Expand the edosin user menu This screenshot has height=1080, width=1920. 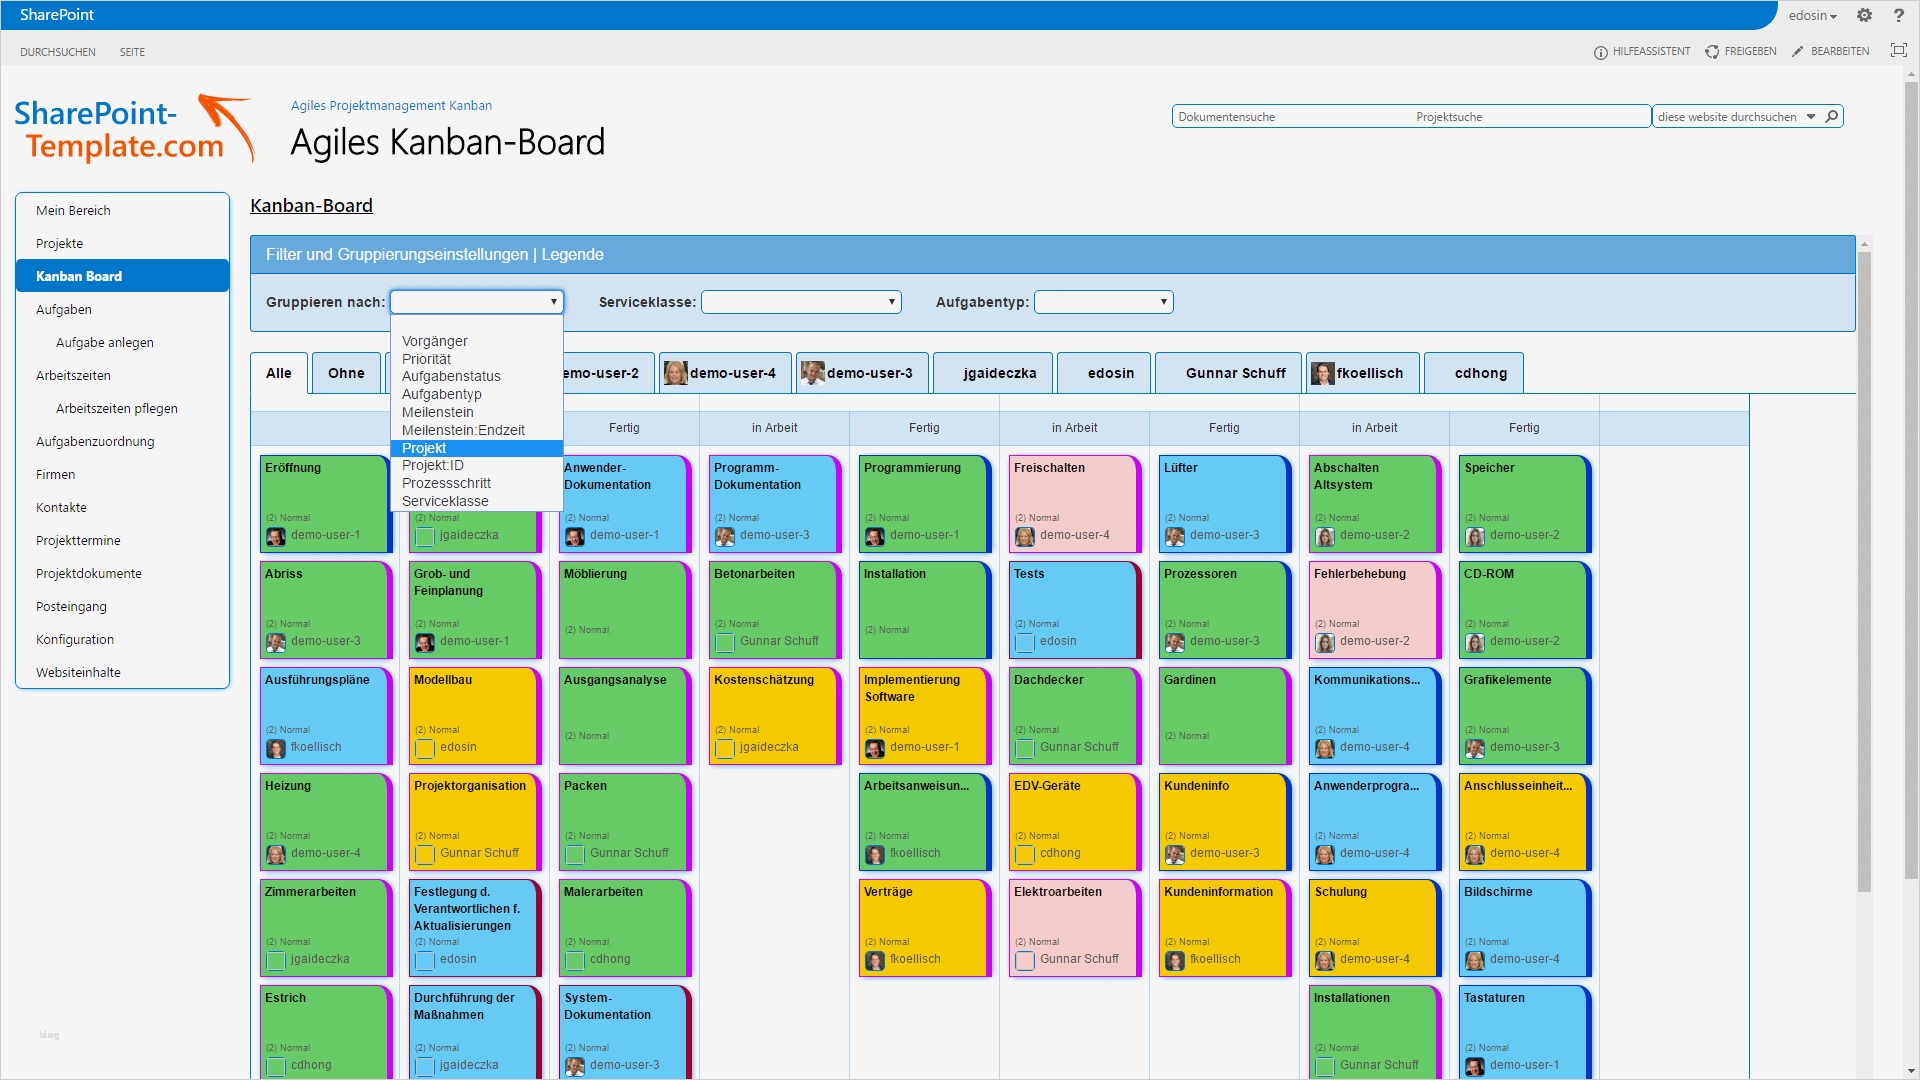[x=1812, y=16]
